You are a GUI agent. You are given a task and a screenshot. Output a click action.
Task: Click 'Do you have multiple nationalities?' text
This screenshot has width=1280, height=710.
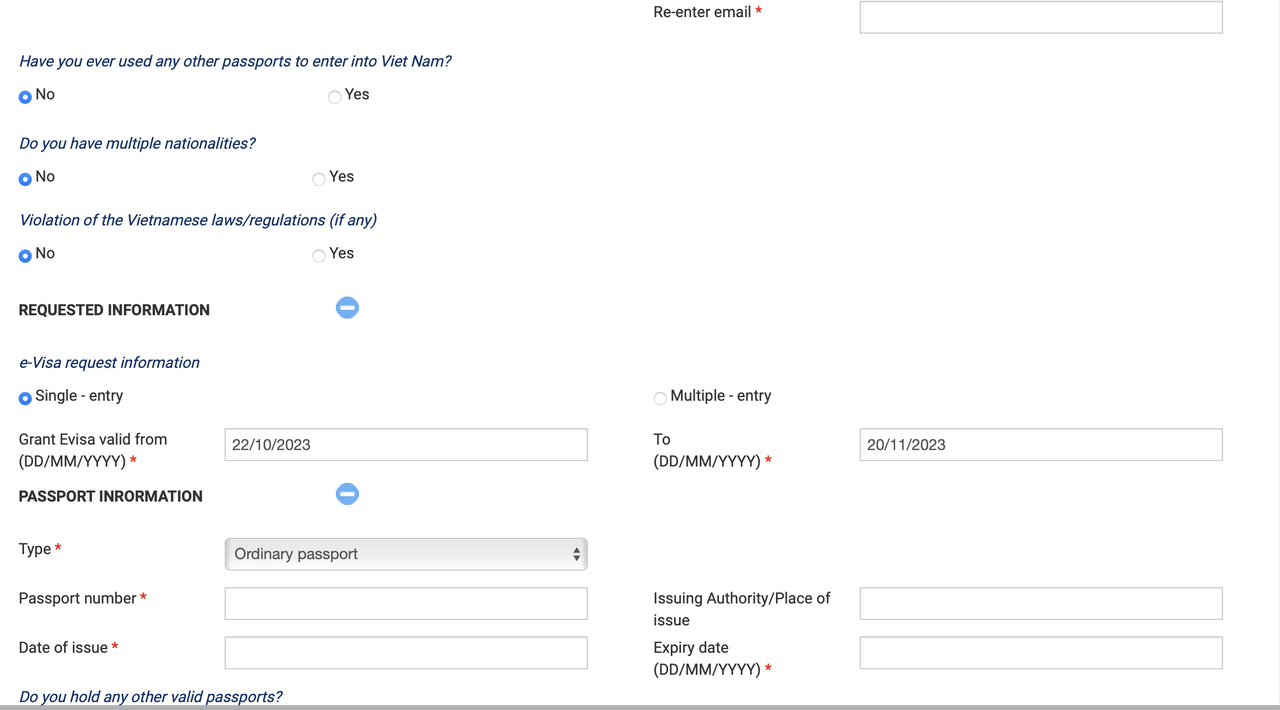point(137,143)
